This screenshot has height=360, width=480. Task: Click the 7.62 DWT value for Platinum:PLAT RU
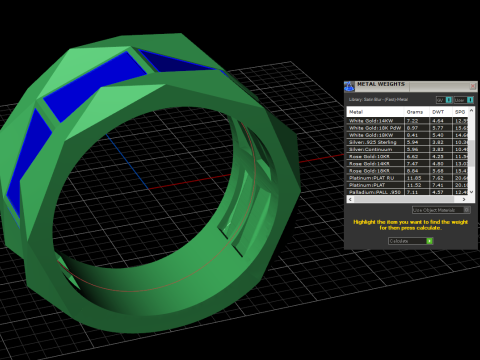click(438, 178)
